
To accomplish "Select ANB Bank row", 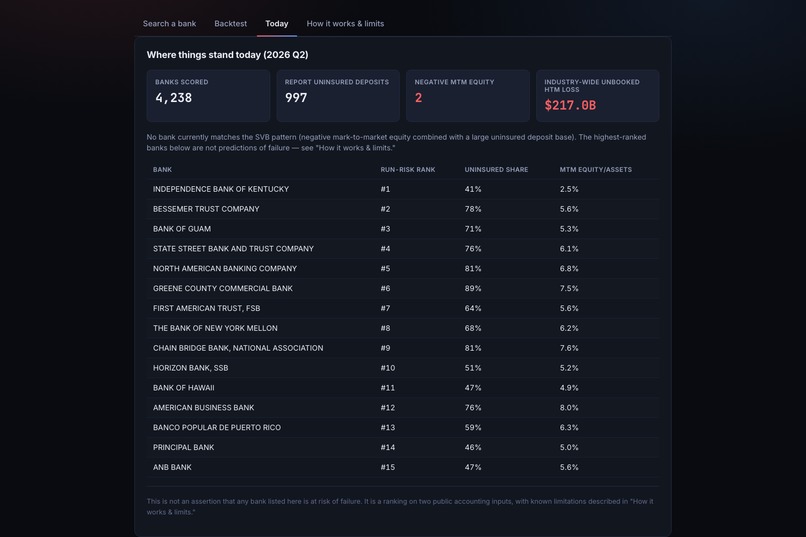I will (402, 467).
